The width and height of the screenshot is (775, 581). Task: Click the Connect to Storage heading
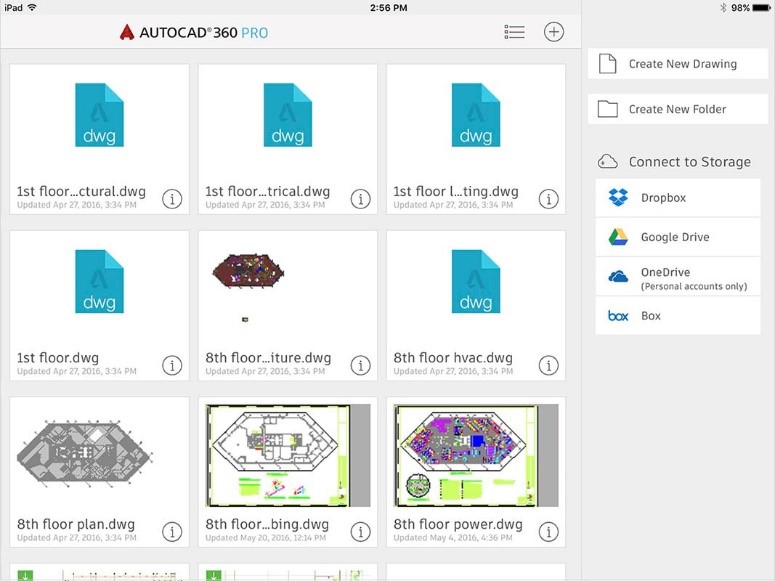tap(689, 162)
